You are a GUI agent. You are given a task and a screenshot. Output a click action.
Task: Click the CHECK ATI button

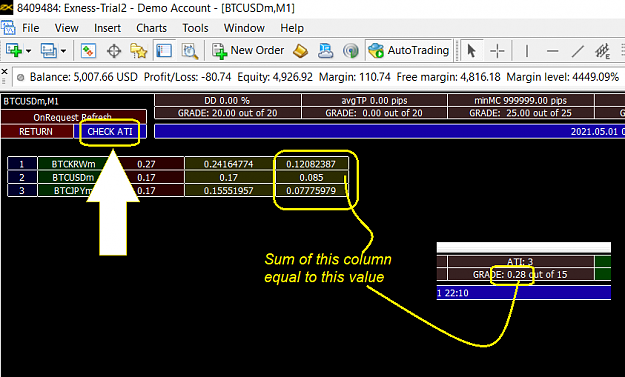pyautogui.click(x=110, y=132)
